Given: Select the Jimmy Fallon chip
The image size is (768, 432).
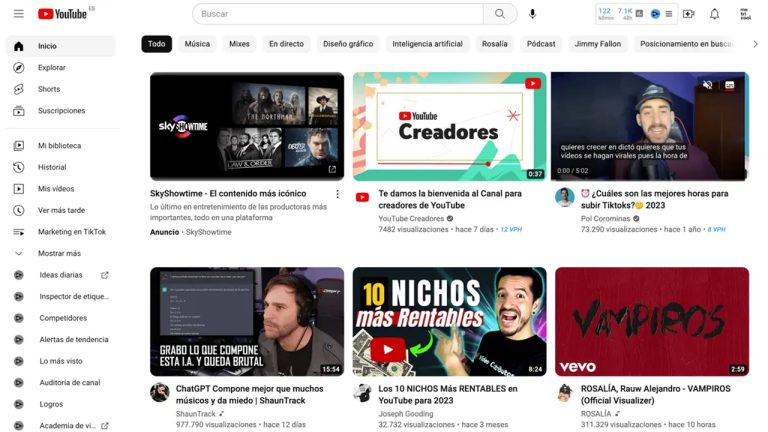Looking at the screenshot, I should [x=598, y=44].
